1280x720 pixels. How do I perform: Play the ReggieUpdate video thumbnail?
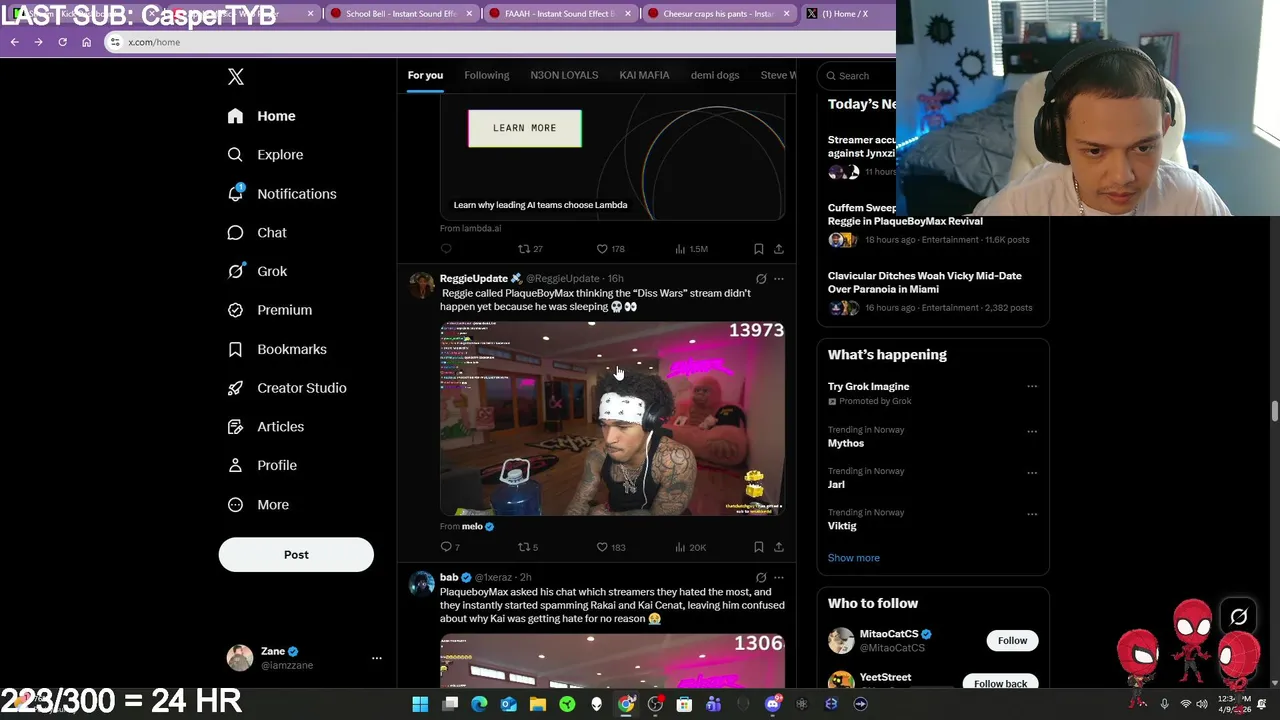[x=612, y=419]
